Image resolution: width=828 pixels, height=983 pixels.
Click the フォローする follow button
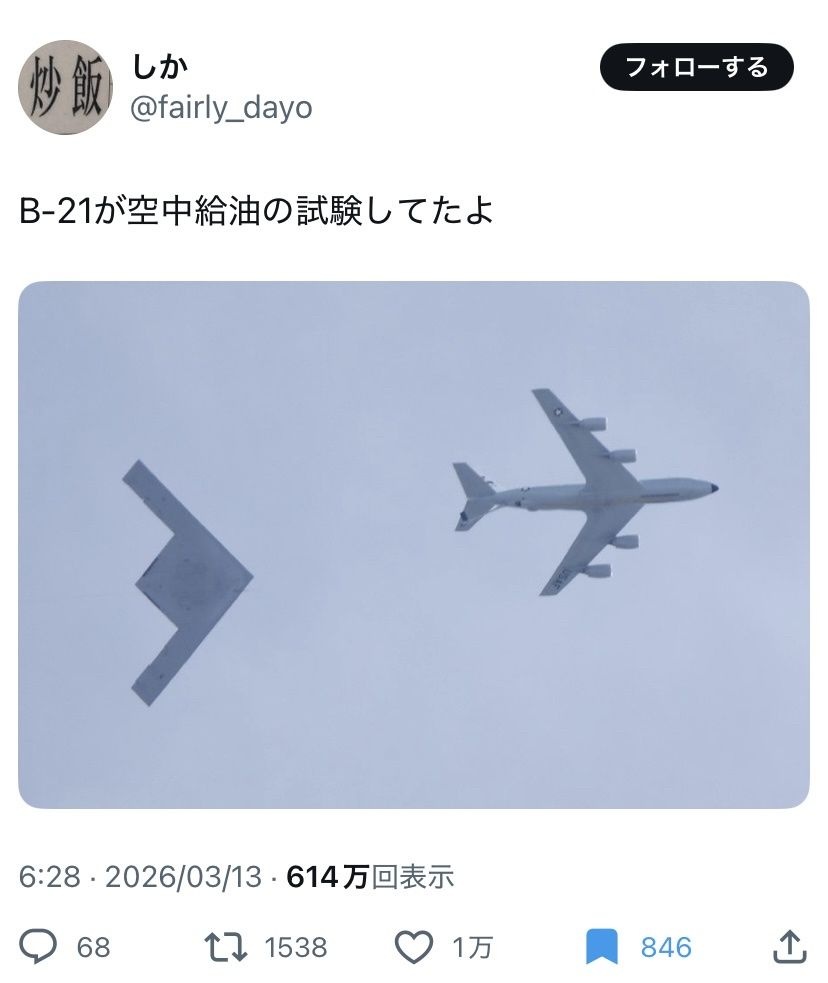tap(696, 67)
